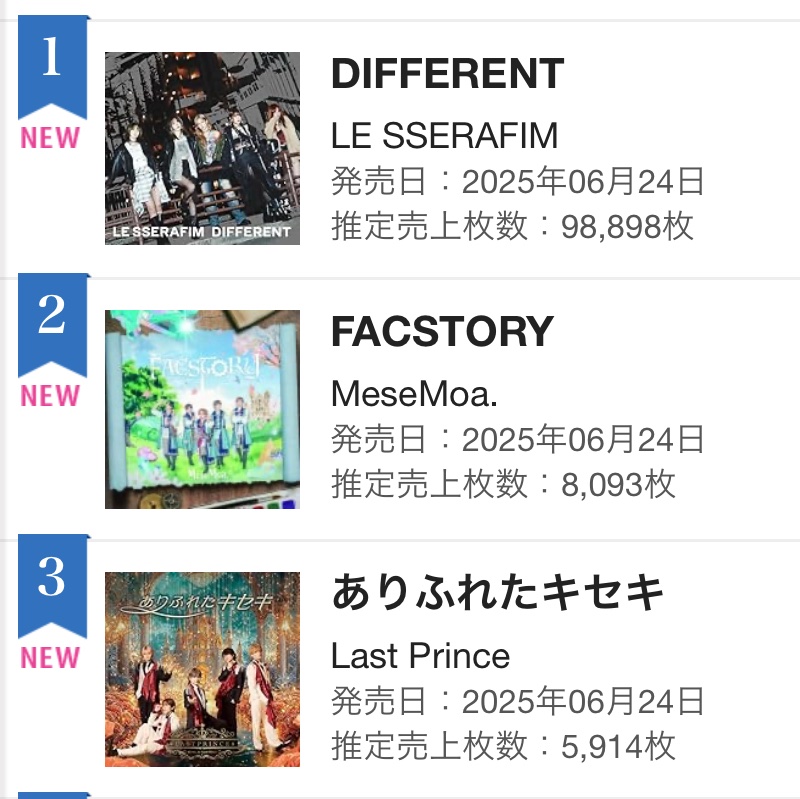Click the release date under FACSTORY
800x799 pixels.
pyautogui.click(x=518, y=439)
